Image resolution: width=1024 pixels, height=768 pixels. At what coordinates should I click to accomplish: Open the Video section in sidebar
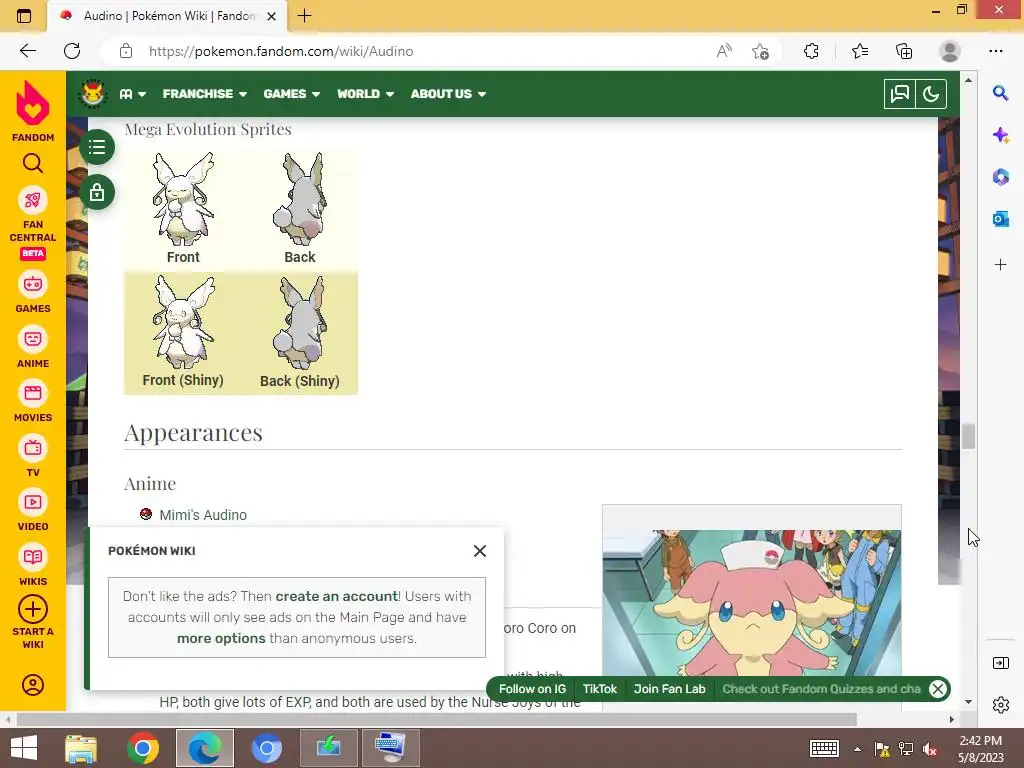[x=33, y=510]
